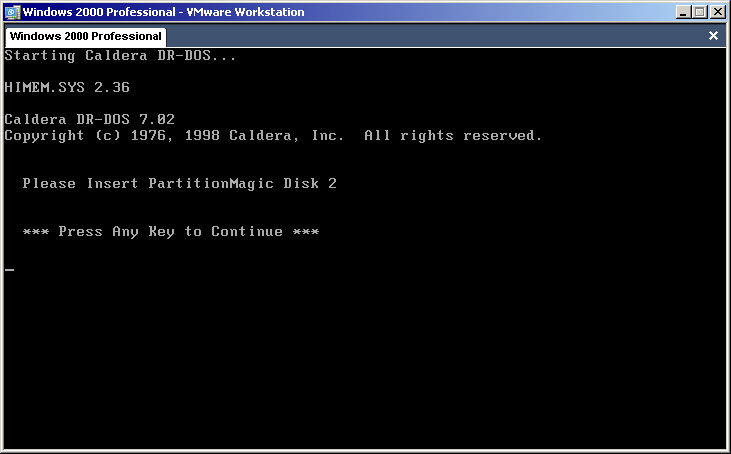
Task: Click the 'Press Any Key to Continue' prompt
Action: [x=171, y=232]
